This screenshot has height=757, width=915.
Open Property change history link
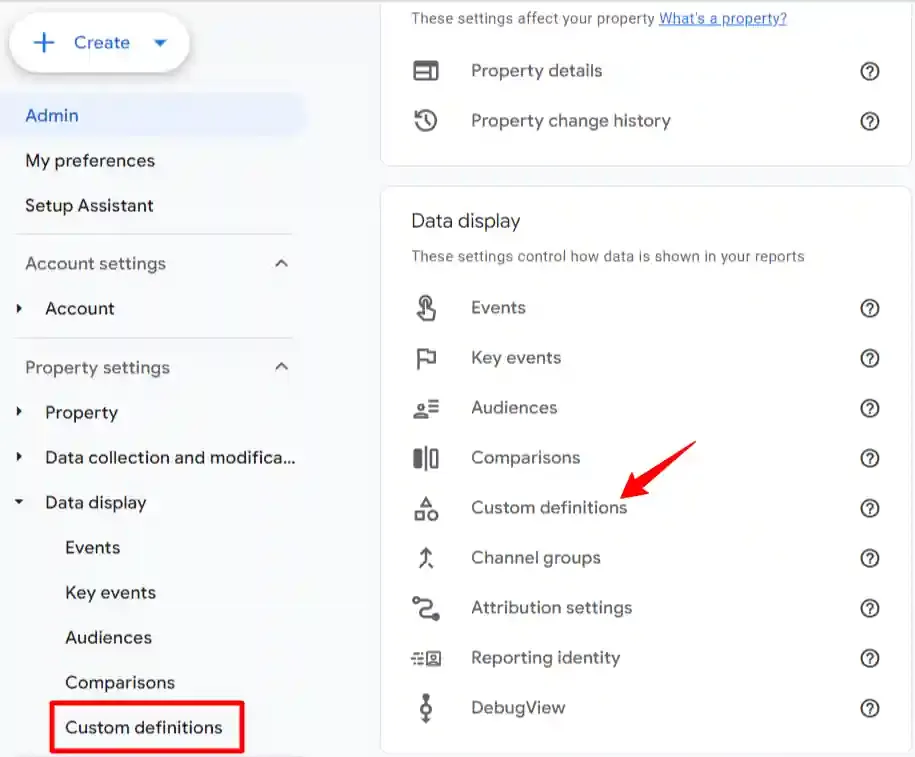(x=571, y=121)
